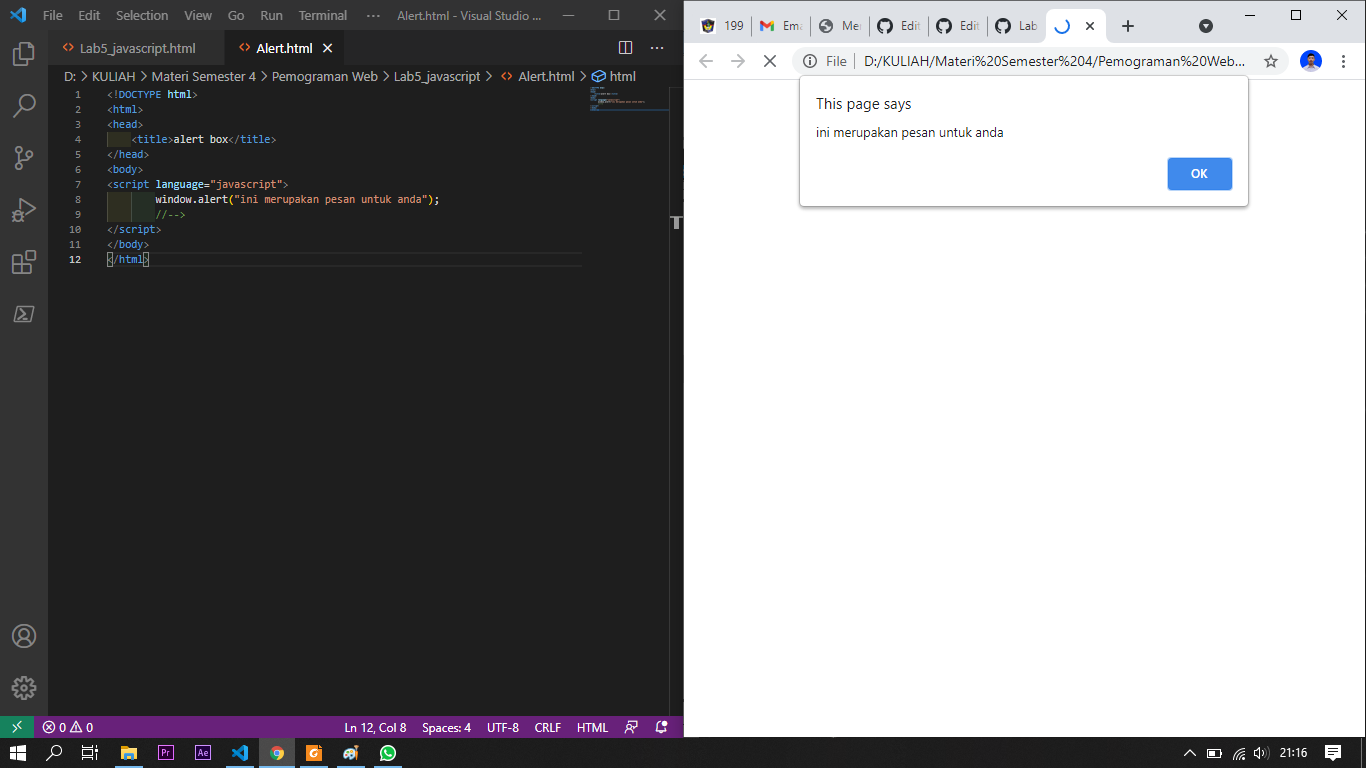Open the Selection menu in VS Code

[x=142, y=15]
